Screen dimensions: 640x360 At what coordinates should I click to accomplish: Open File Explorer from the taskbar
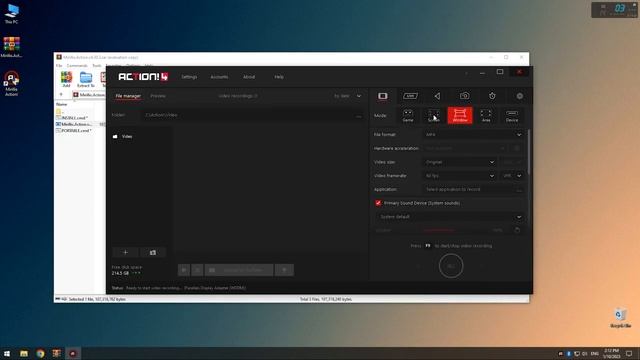pyautogui.click(x=24, y=353)
